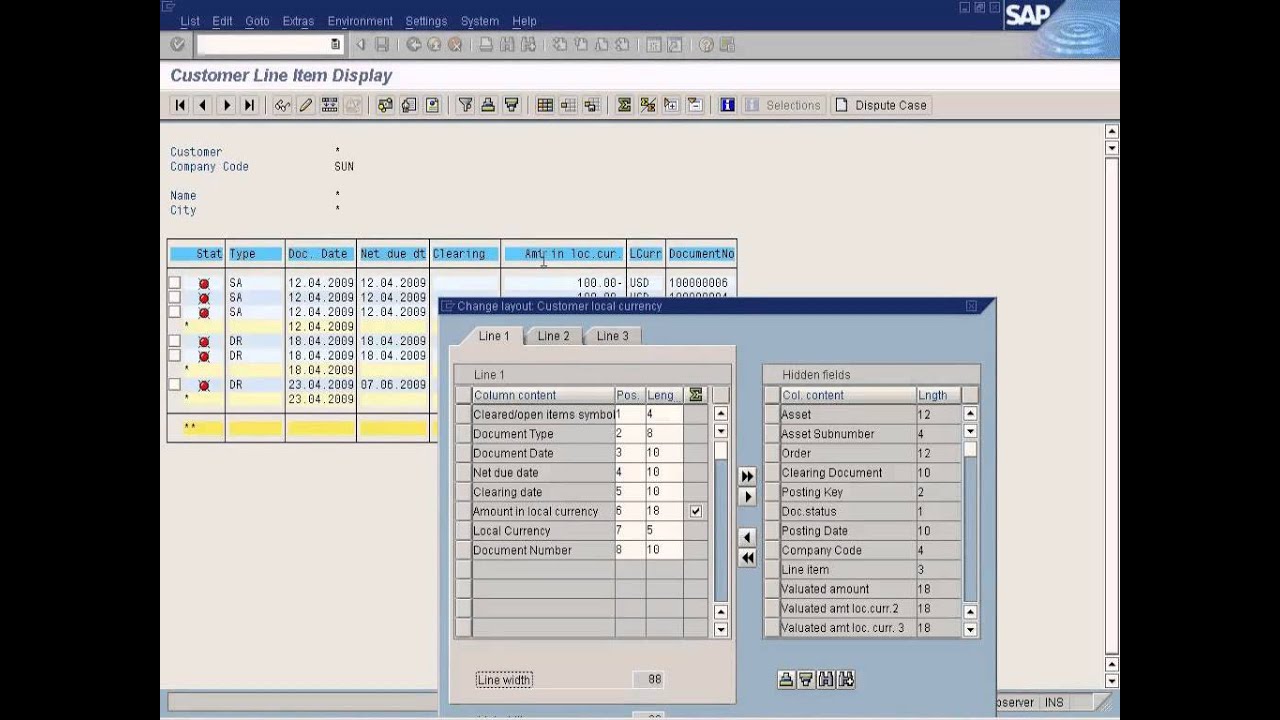1280x720 pixels.
Task: Click the hide selected field single right arrow
Action: [747, 497]
